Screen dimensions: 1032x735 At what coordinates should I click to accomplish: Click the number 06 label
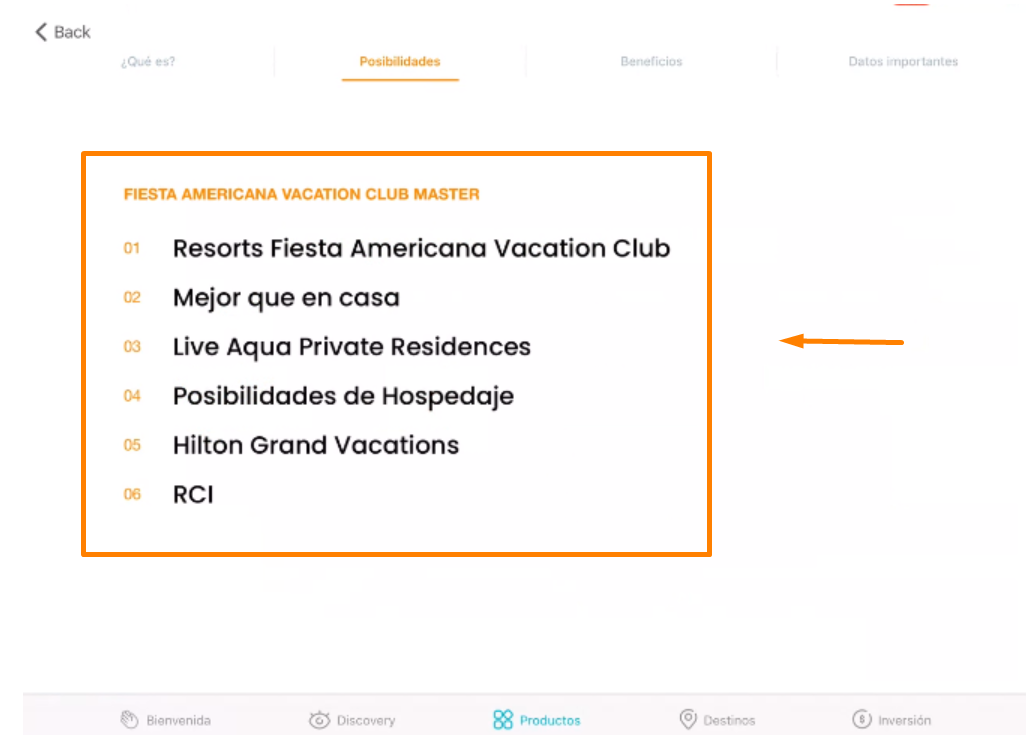[x=132, y=494]
